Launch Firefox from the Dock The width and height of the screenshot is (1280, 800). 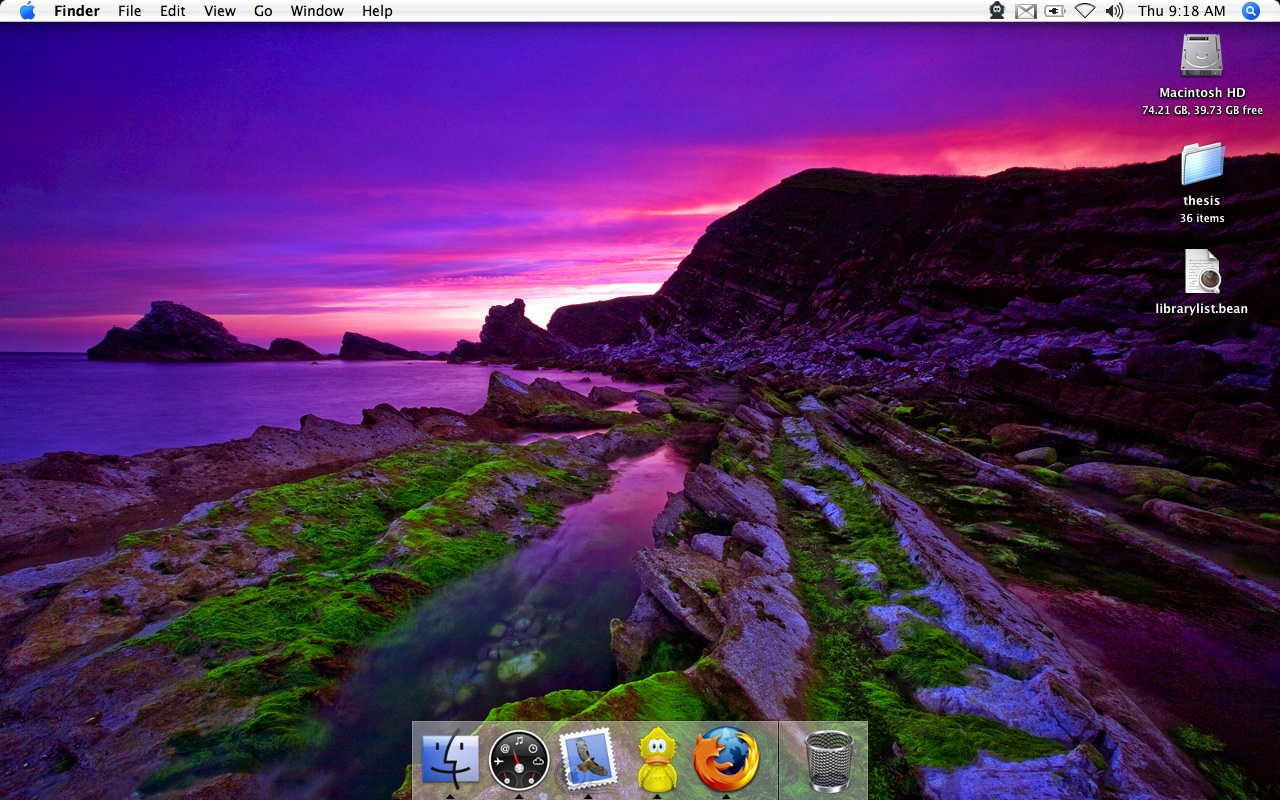pos(726,759)
